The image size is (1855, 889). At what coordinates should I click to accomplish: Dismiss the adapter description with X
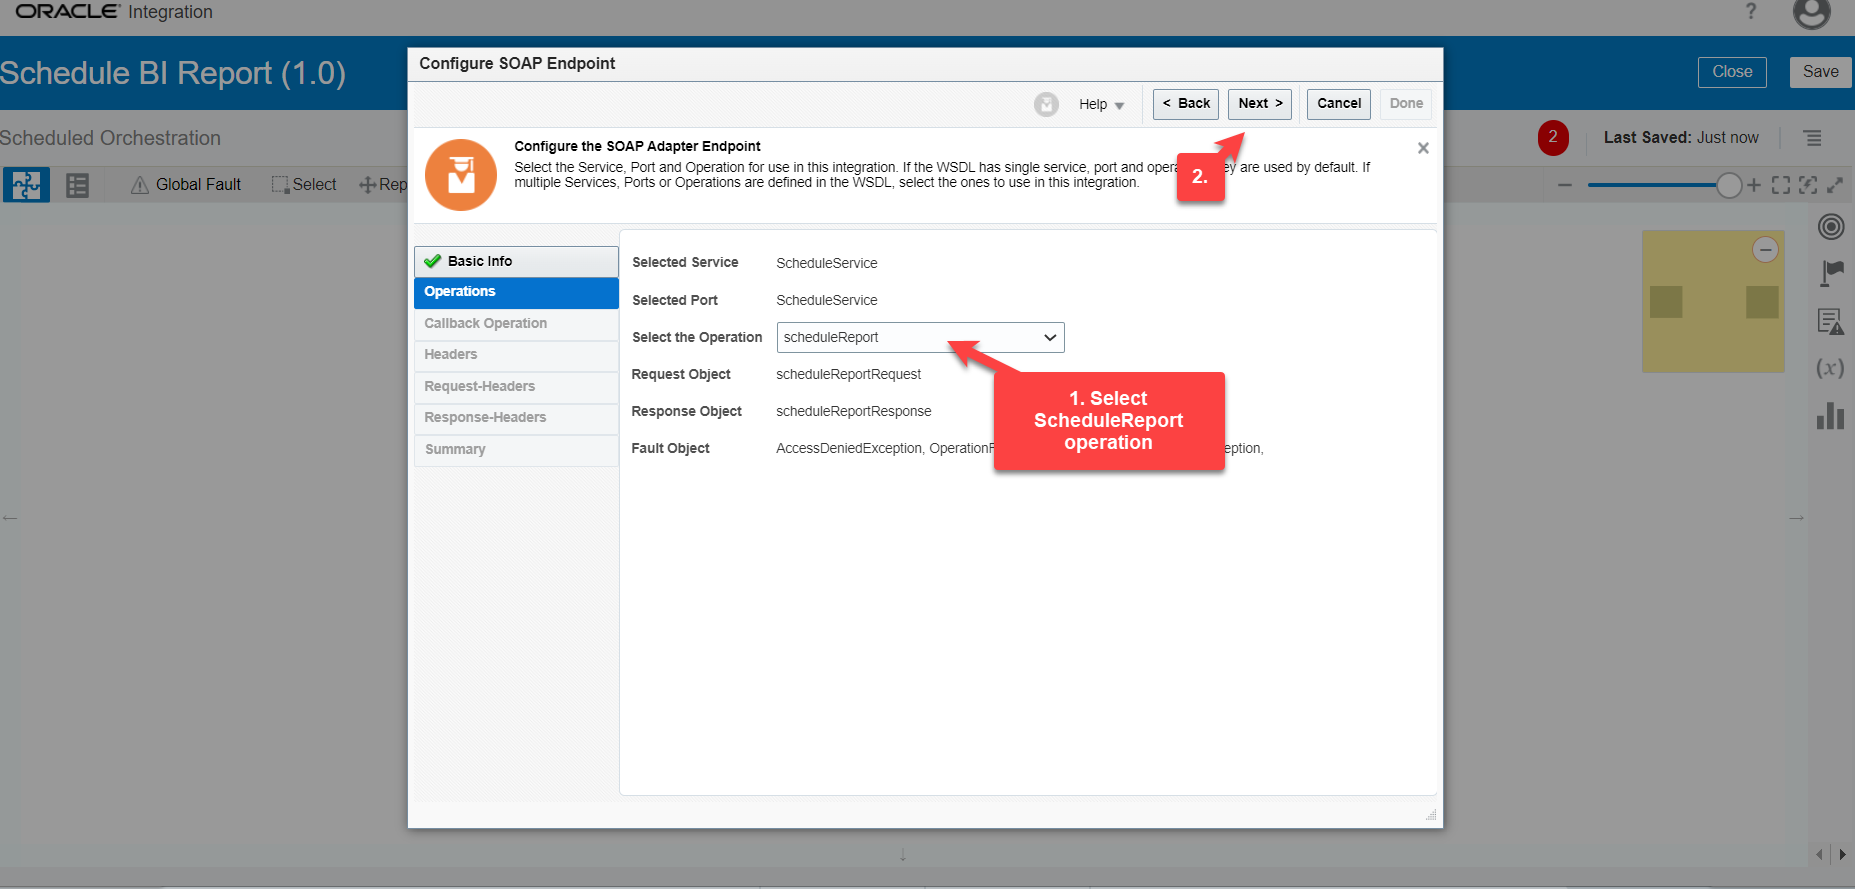(x=1423, y=148)
